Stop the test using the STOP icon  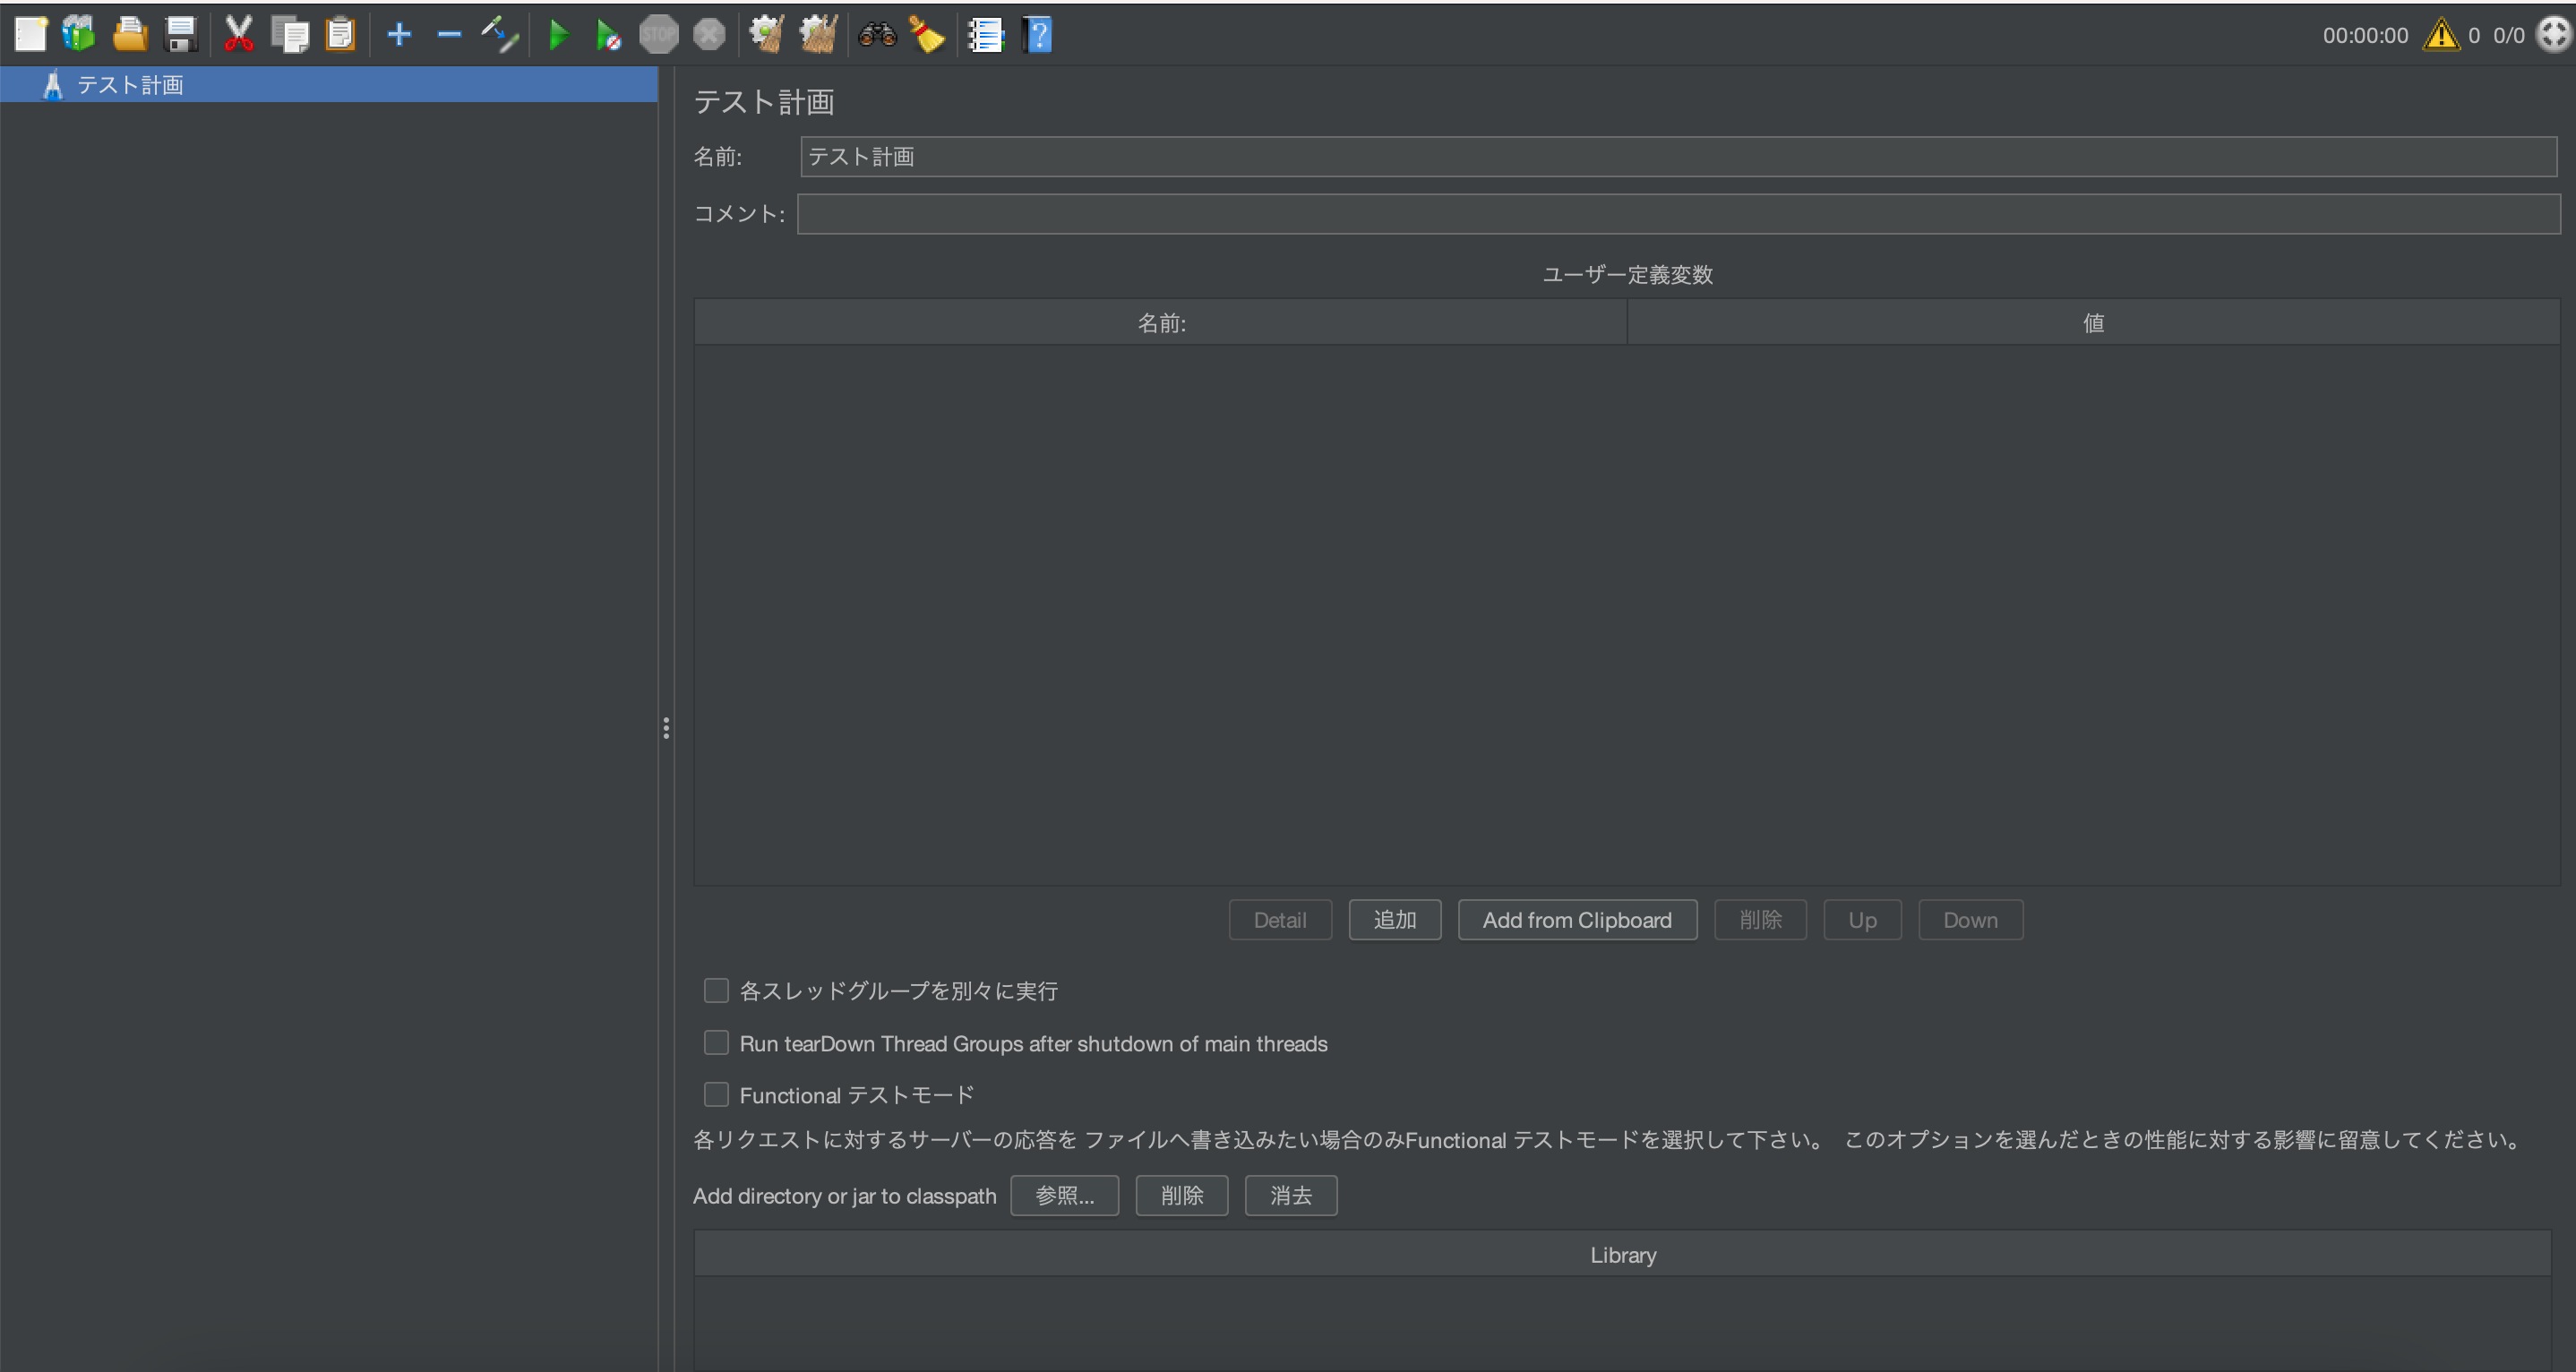click(x=658, y=33)
